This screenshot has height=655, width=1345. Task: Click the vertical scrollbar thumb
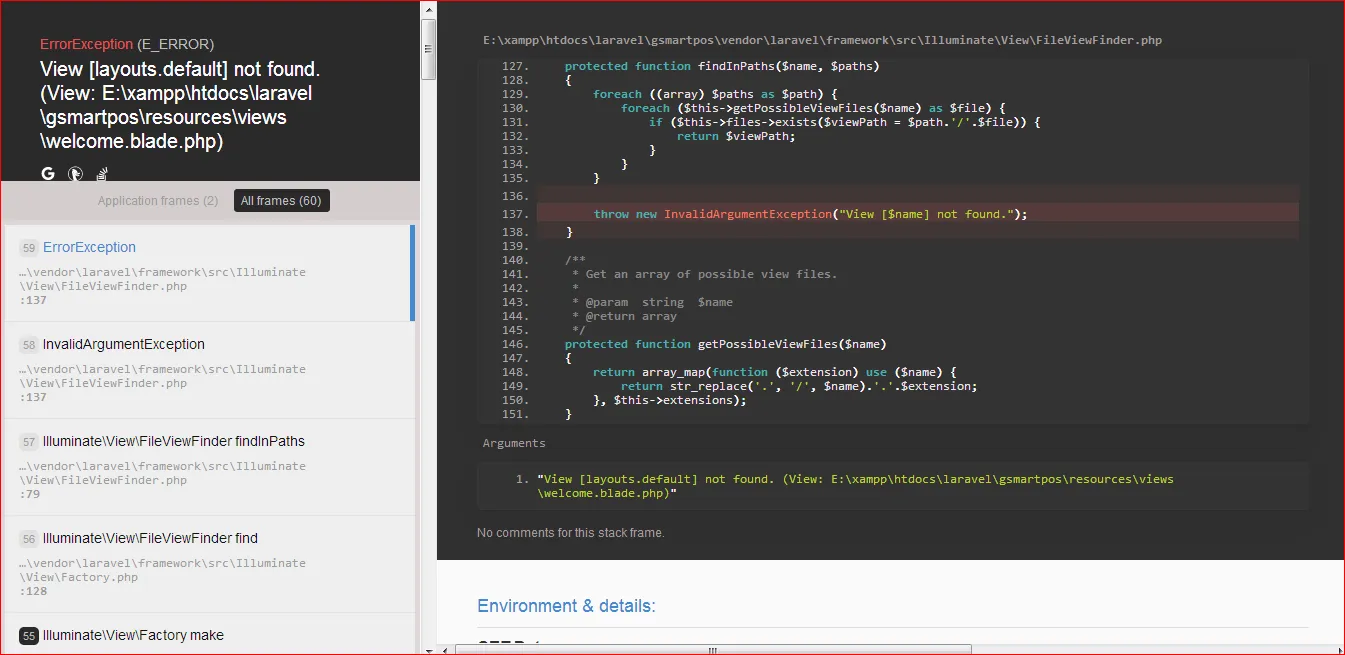pyautogui.click(x=428, y=49)
